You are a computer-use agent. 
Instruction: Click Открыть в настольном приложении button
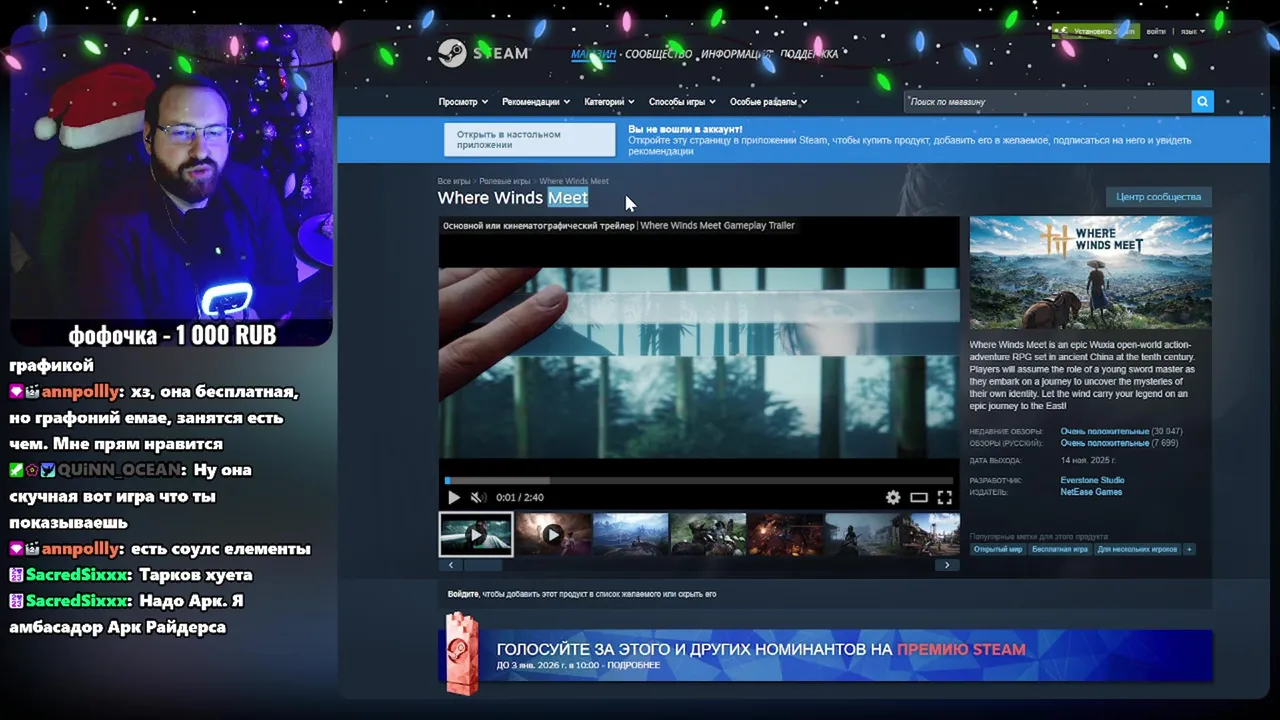coord(529,140)
